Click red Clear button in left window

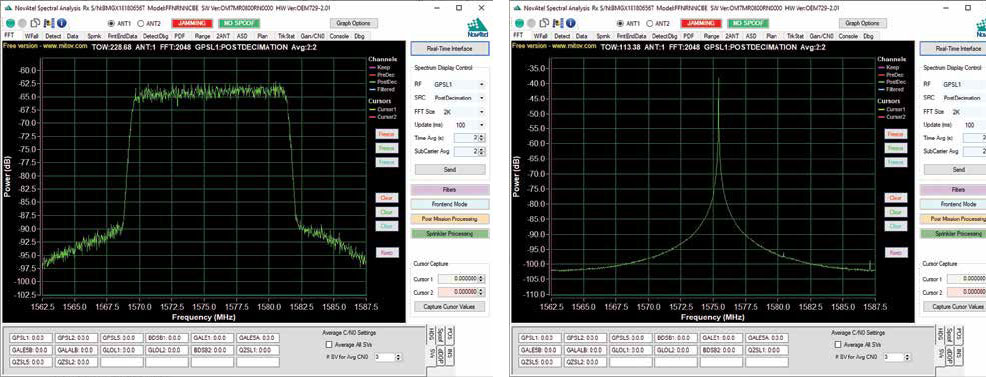coord(387,197)
